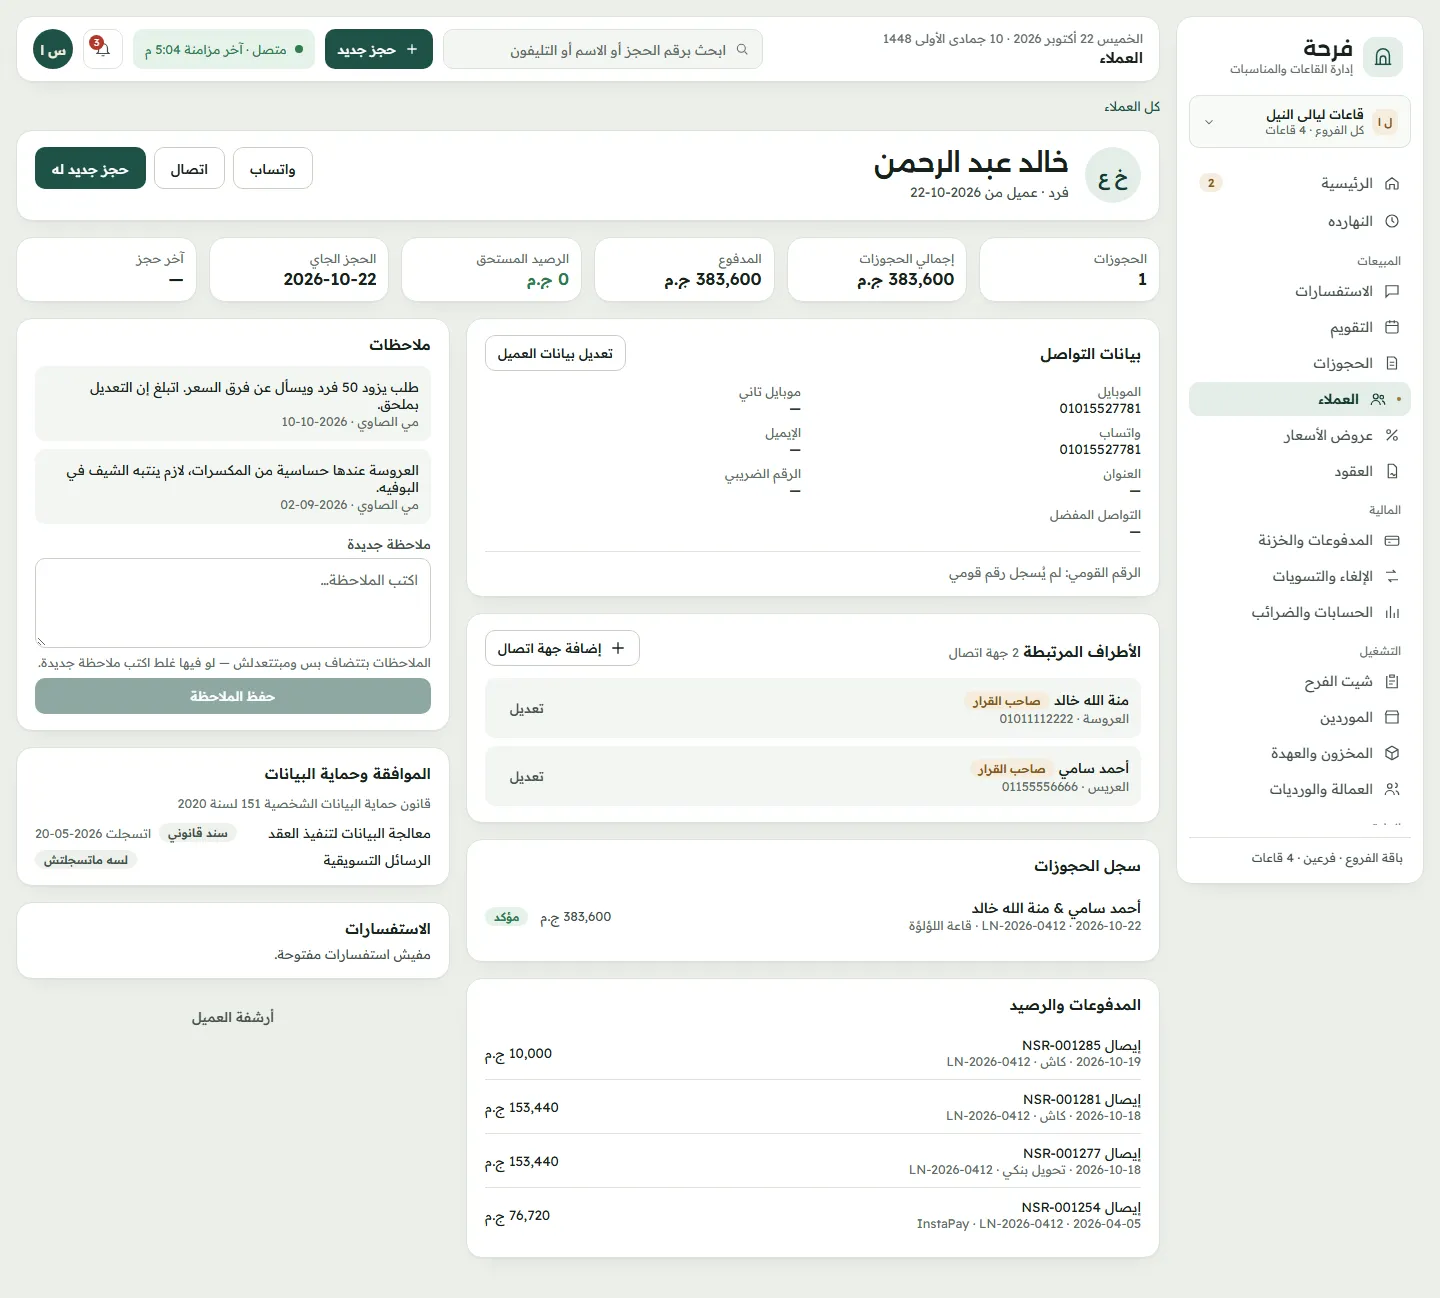This screenshot has height=1298, width=1440.
Task: Click أرشفة العميل link
Action: 233,1017
